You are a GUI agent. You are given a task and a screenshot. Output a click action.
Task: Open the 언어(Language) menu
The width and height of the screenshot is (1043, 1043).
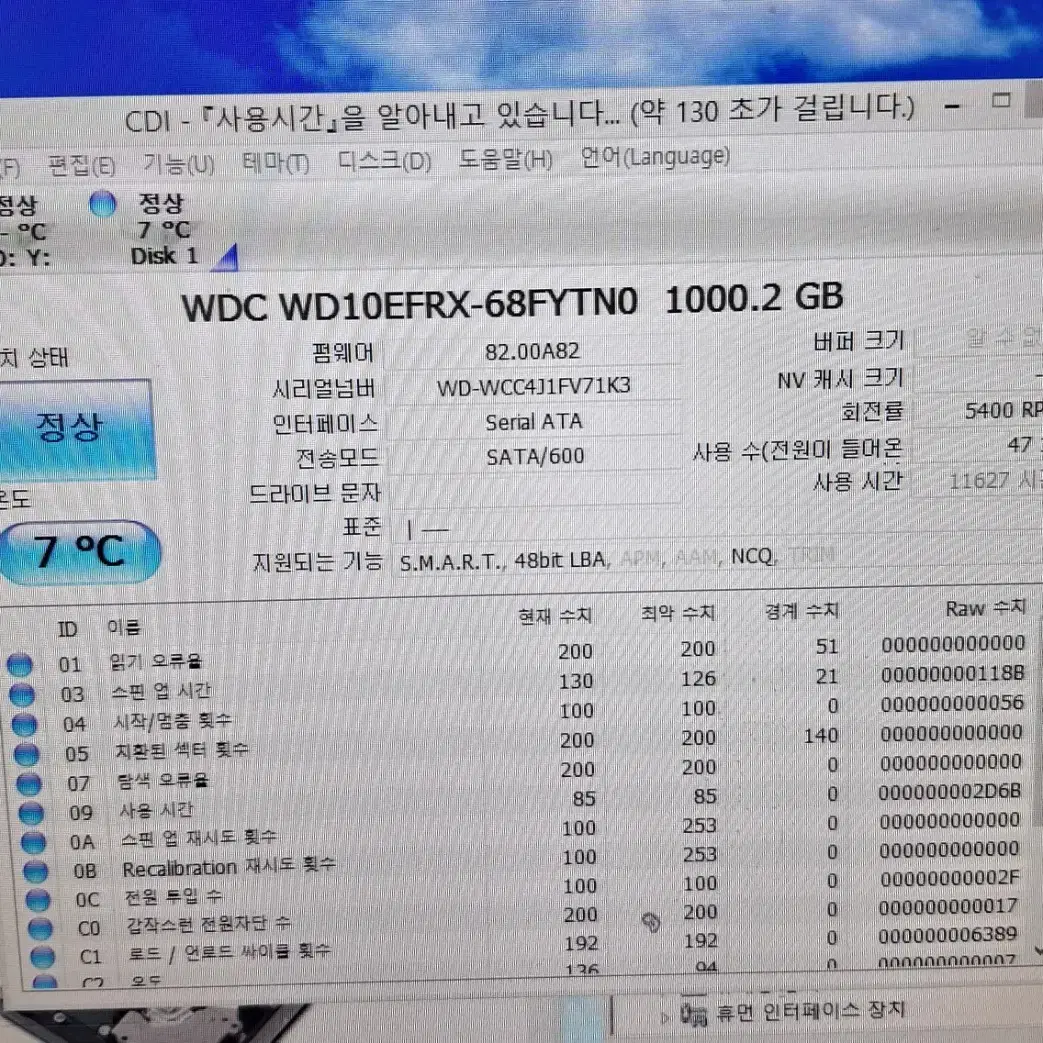(655, 158)
